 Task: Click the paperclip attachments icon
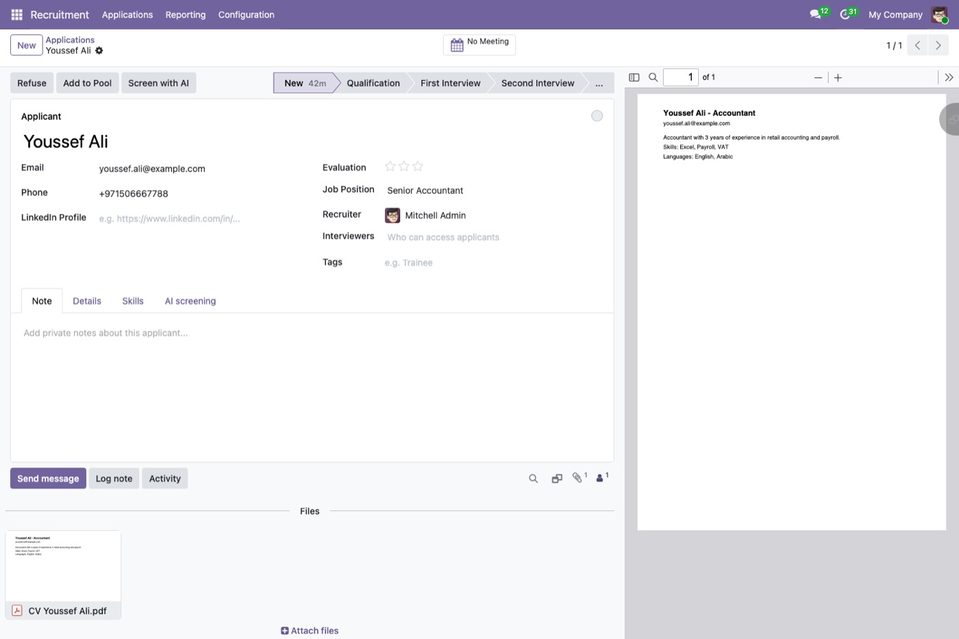tap(579, 478)
